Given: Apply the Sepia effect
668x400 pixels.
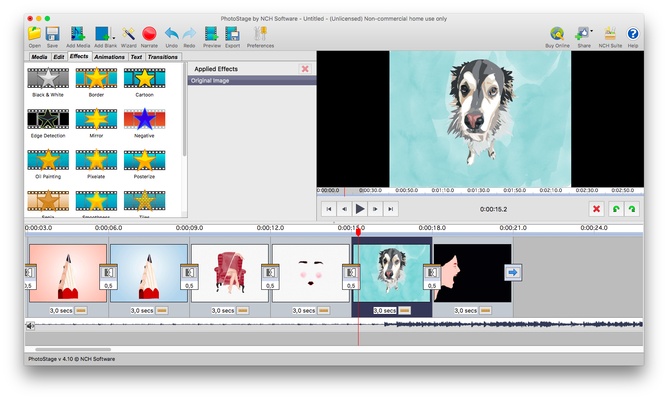Looking at the screenshot, I should click(48, 204).
